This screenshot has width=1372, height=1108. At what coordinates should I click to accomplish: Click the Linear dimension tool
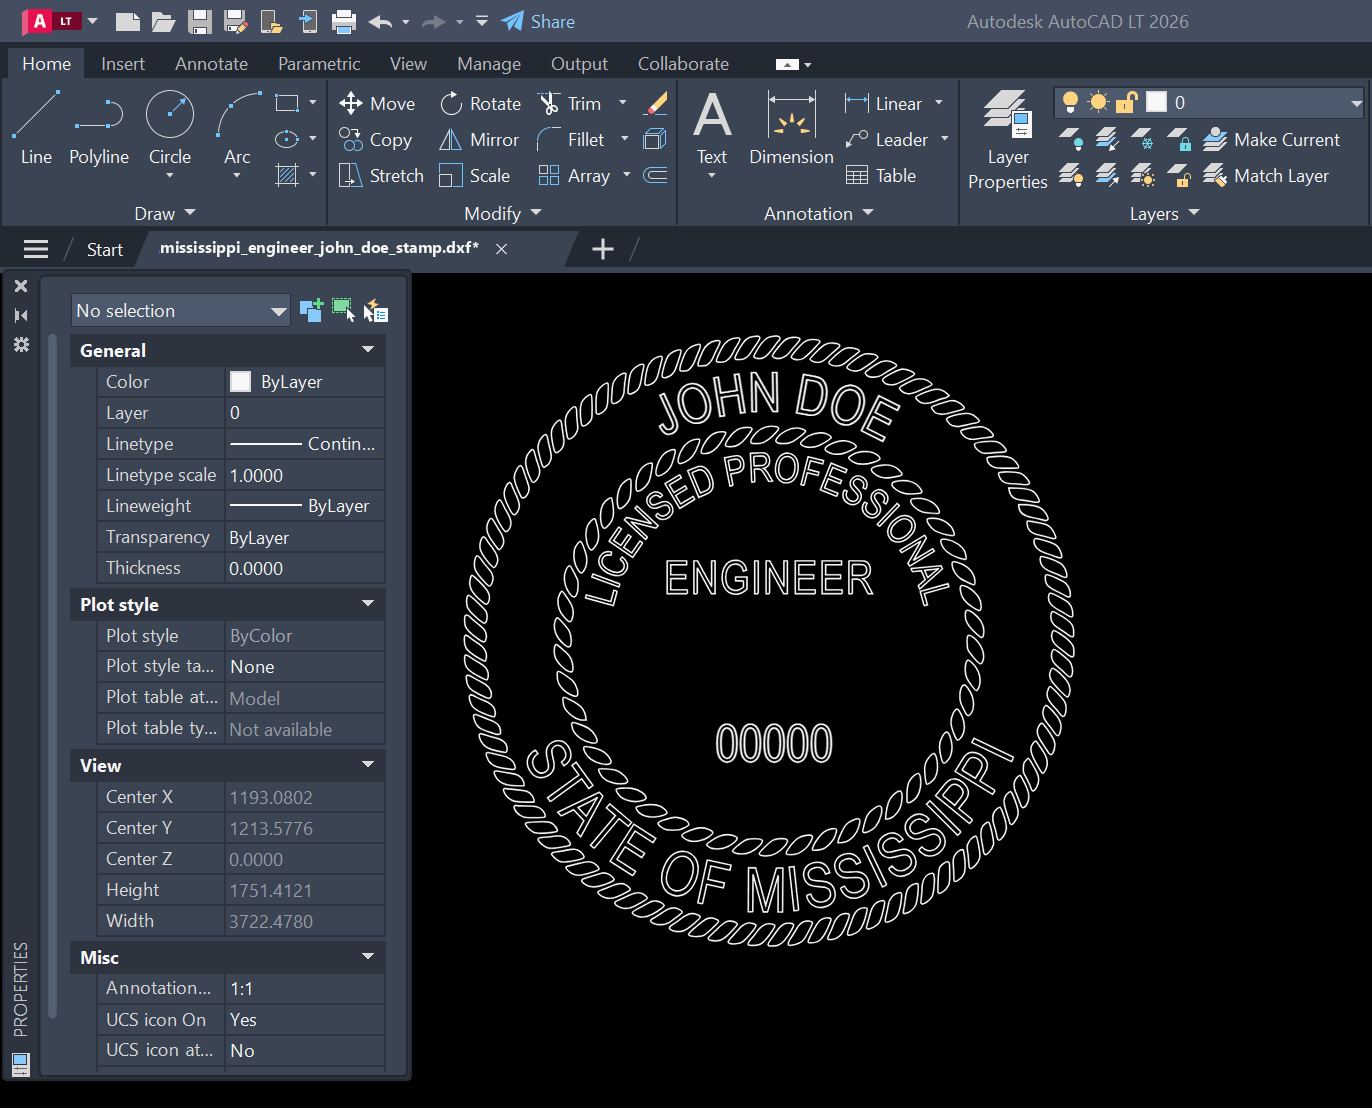(884, 104)
